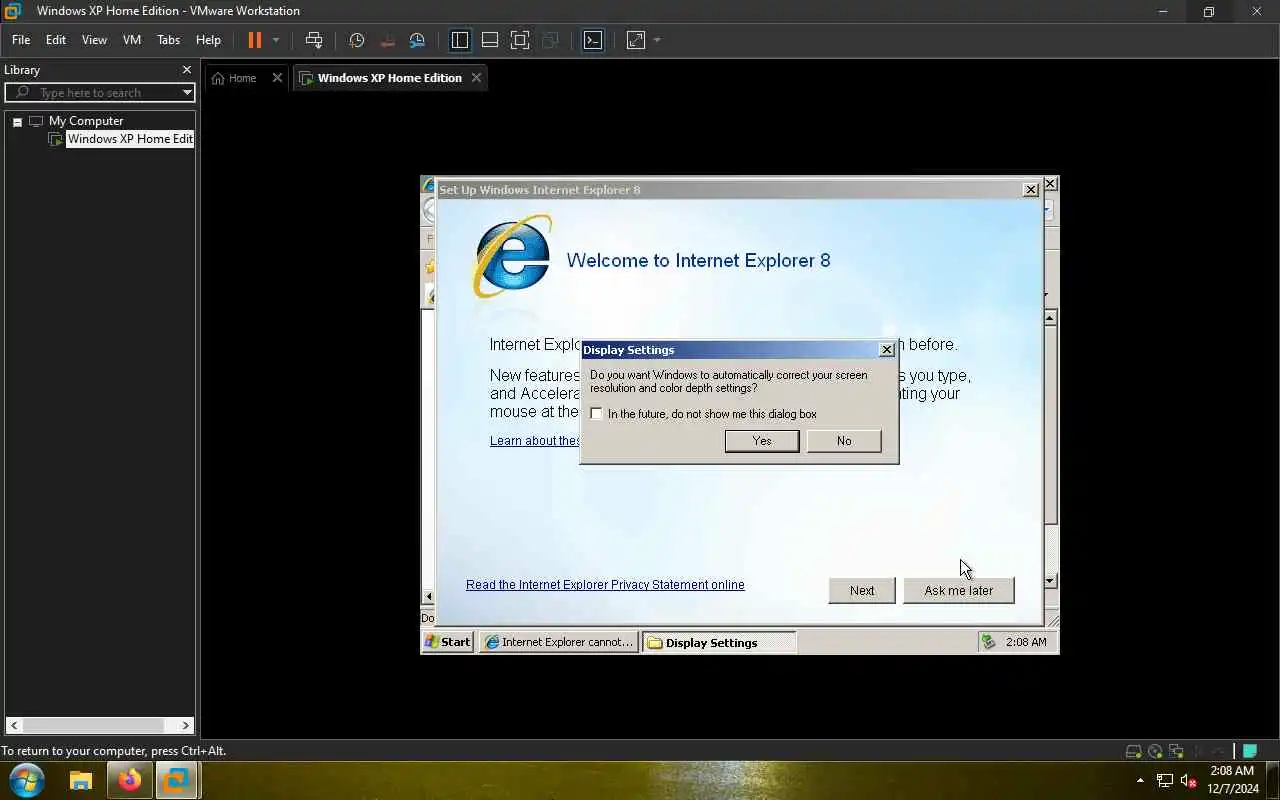Viewport: 1280px width, 800px height.
Task: Select Windows XP Home Edition in Library tree
Action: click(x=130, y=139)
